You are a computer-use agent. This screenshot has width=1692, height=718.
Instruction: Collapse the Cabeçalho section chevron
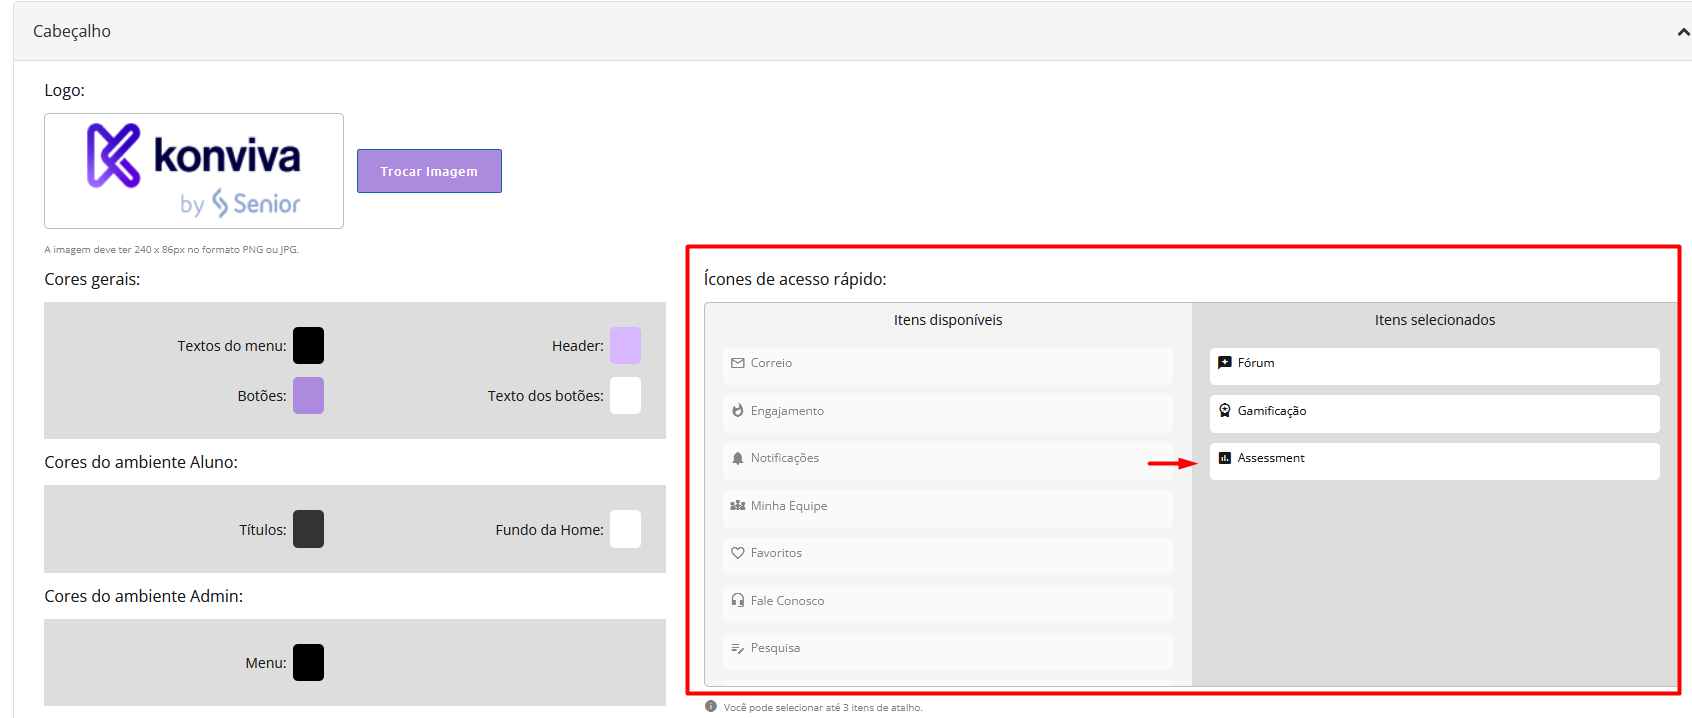[x=1683, y=32]
